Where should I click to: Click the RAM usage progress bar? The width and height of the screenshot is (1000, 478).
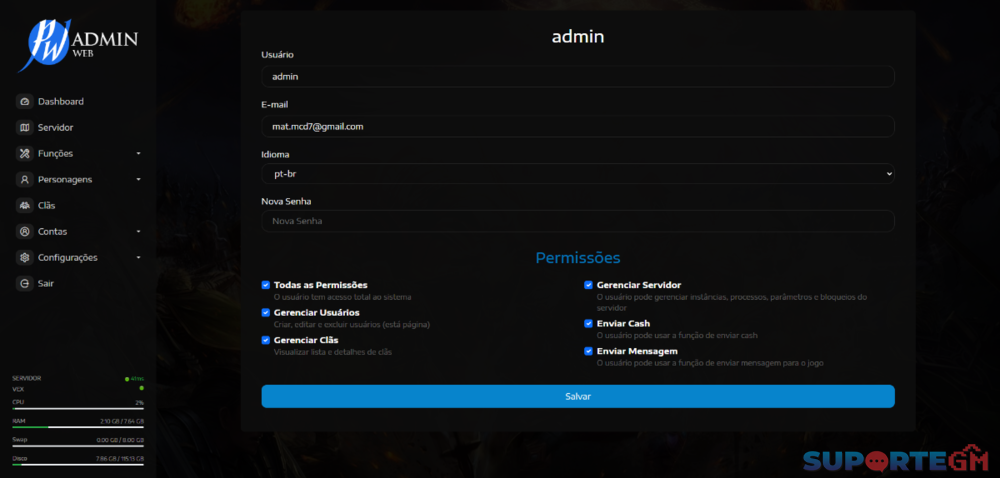pos(77,427)
